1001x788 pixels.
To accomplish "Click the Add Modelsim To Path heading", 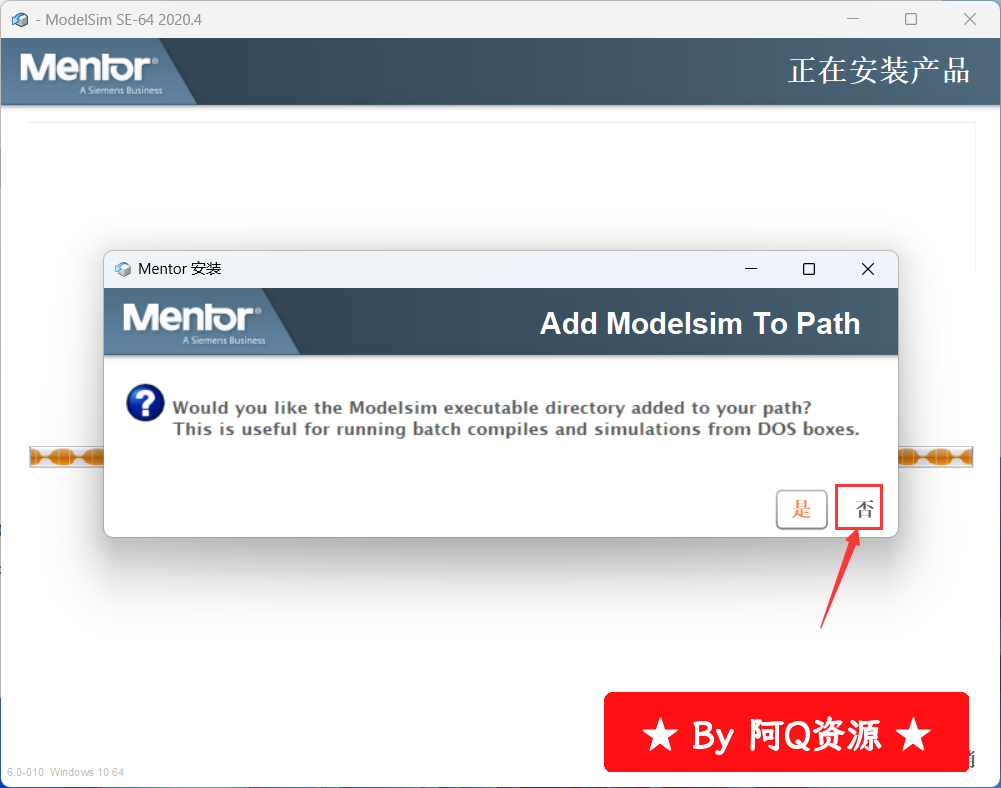I will pyautogui.click(x=700, y=323).
